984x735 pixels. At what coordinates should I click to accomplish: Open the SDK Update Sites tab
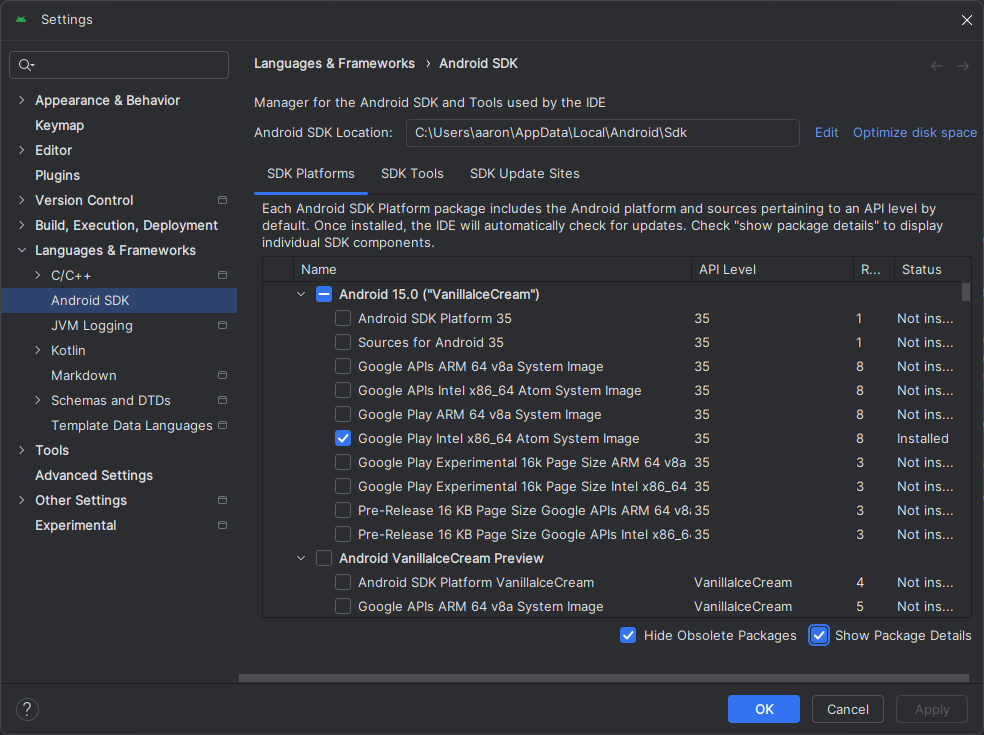point(524,174)
